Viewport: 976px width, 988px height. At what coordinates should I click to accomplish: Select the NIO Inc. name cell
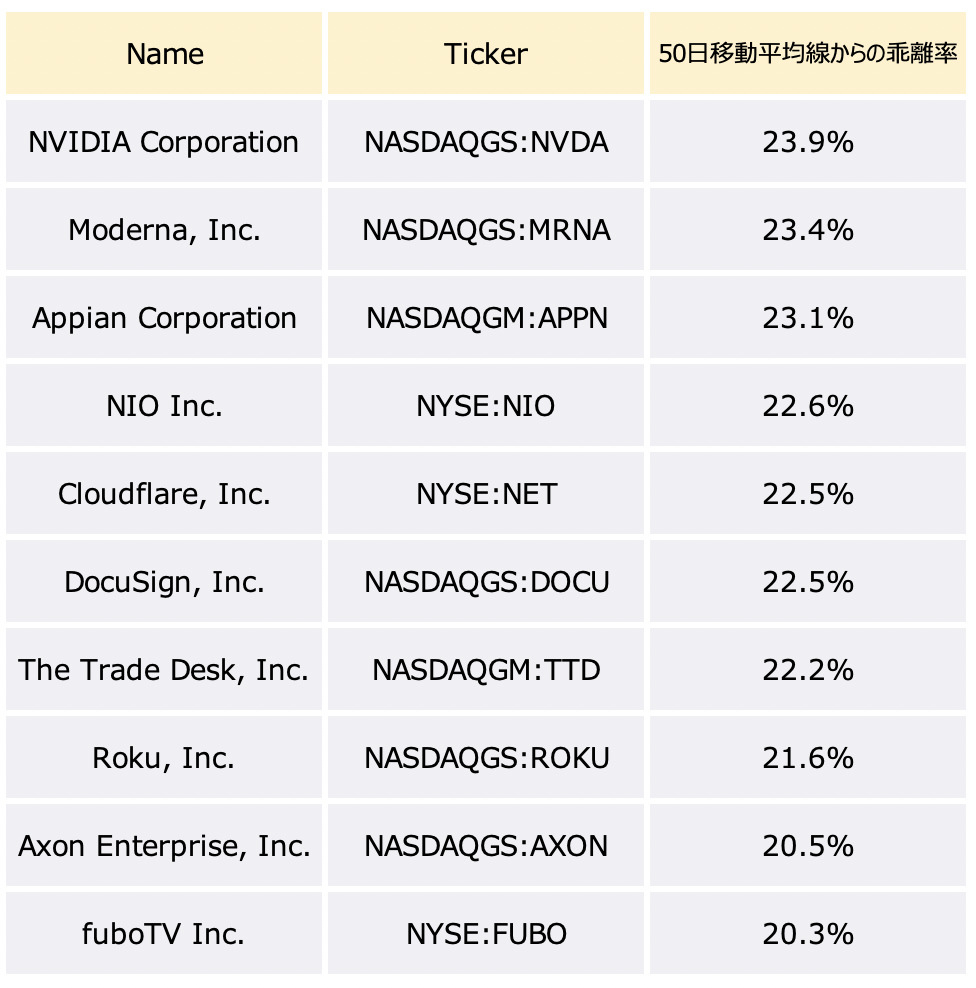[164, 405]
